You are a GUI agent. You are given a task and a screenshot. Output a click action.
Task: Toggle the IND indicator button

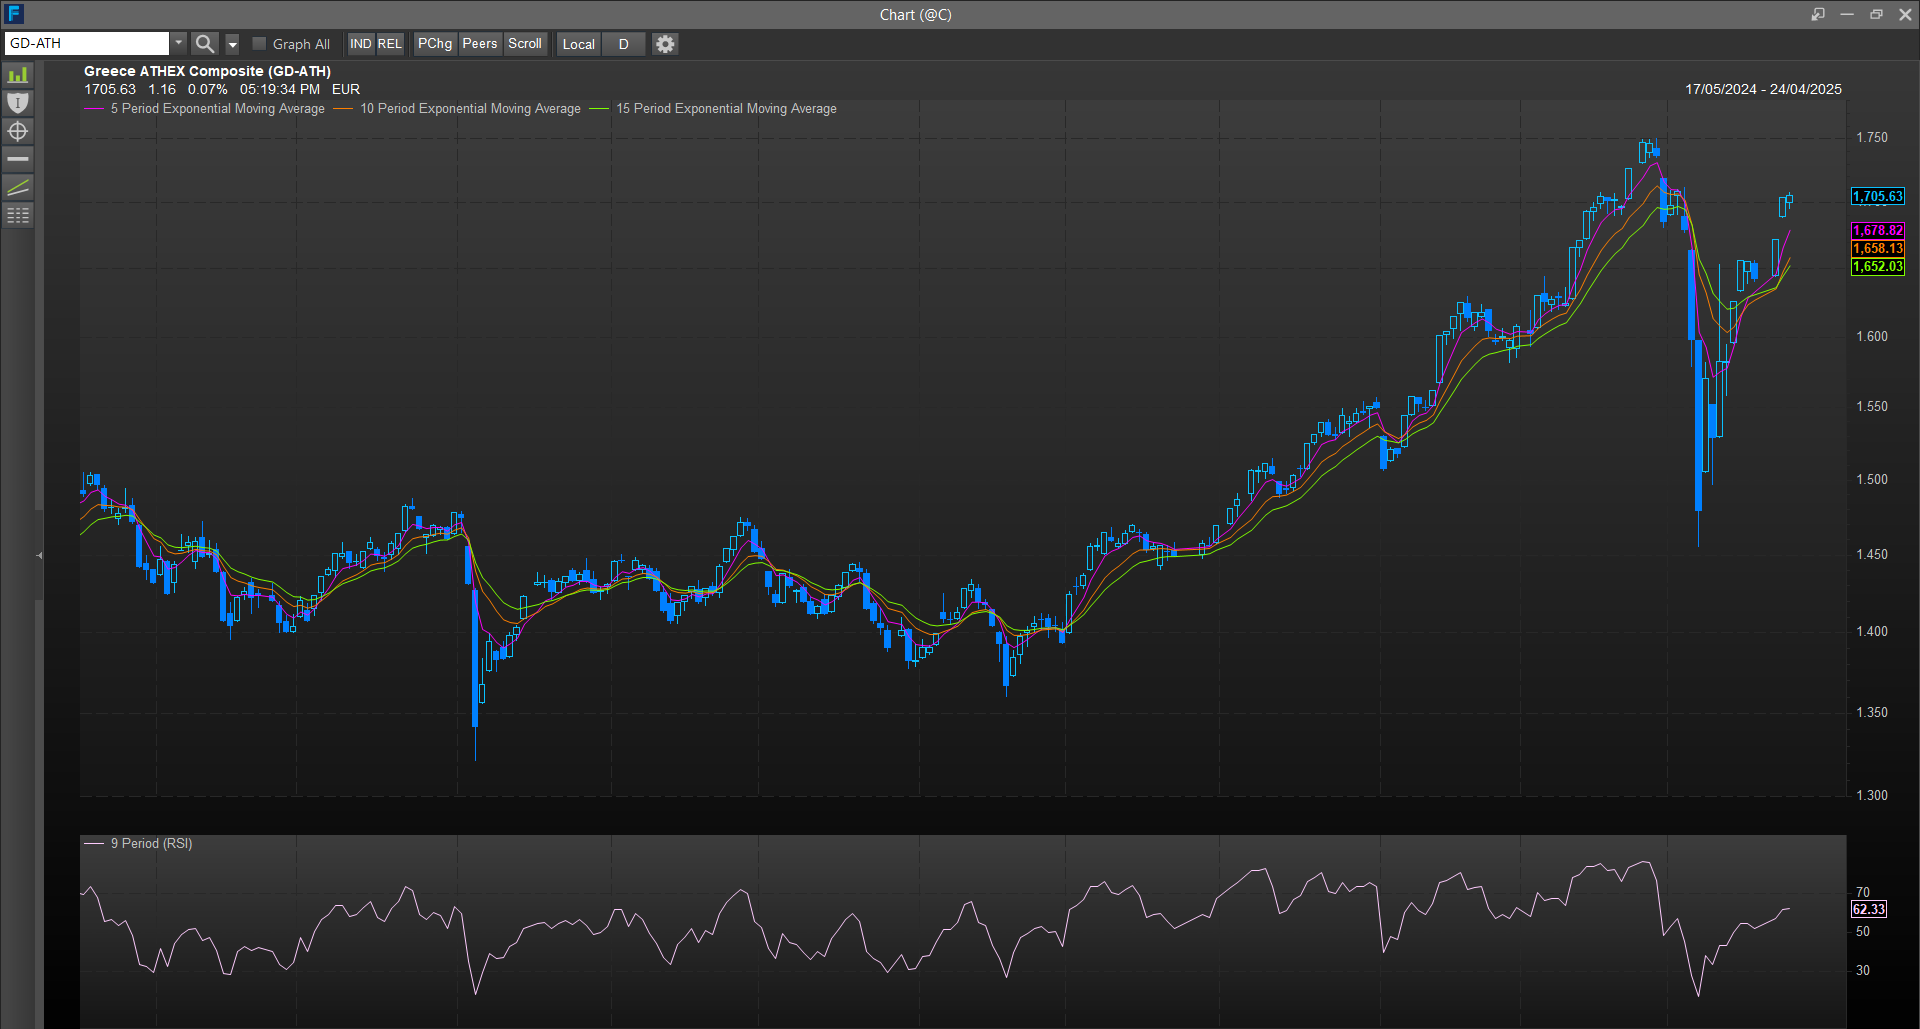360,44
